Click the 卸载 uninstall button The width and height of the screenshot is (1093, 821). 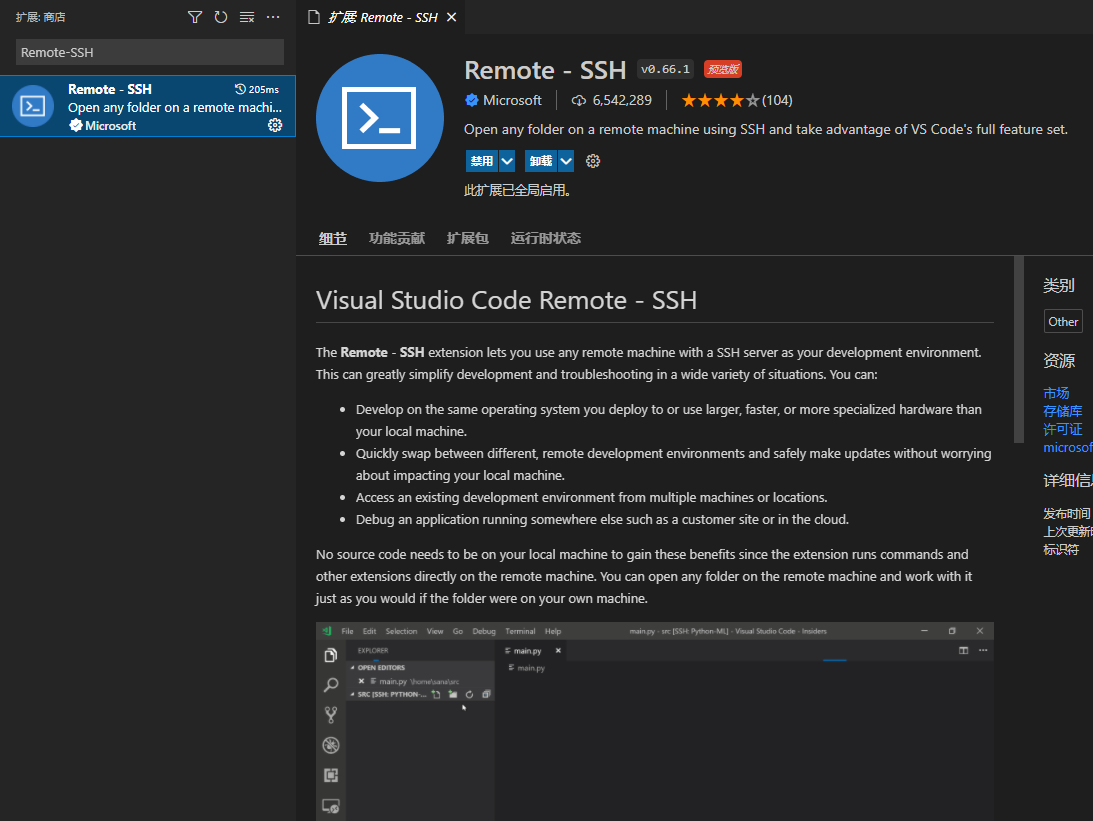[x=541, y=161]
